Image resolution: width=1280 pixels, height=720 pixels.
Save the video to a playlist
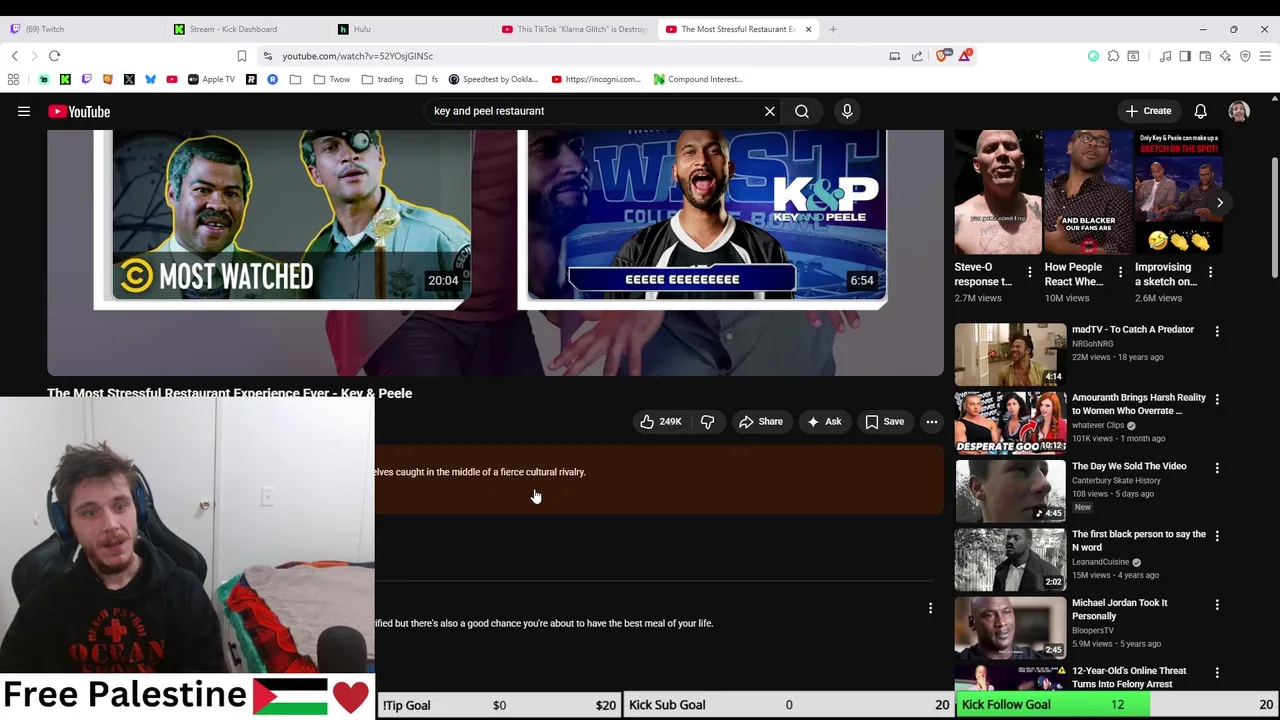click(x=885, y=421)
